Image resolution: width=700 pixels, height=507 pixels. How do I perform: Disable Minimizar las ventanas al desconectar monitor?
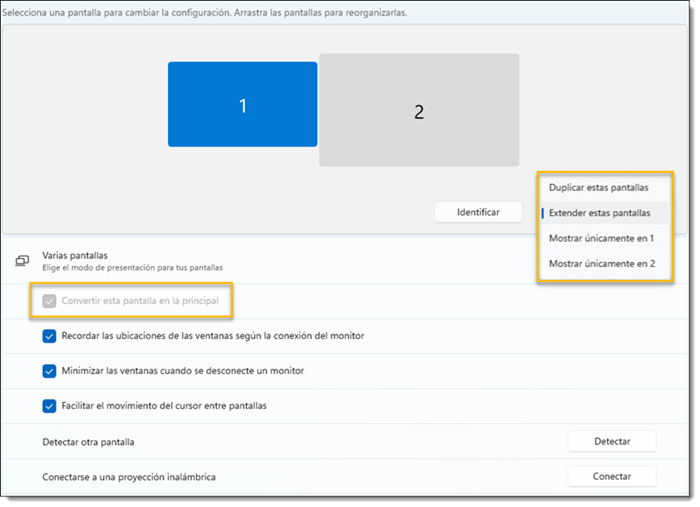pyautogui.click(x=50, y=371)
